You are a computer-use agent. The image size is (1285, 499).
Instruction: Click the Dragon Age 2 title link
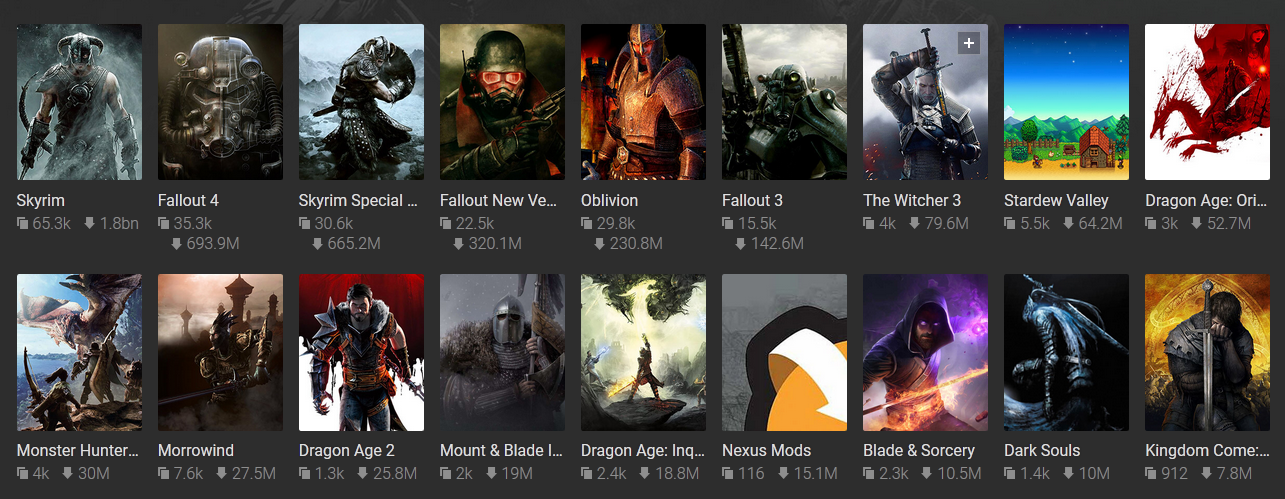click(347, 451)
